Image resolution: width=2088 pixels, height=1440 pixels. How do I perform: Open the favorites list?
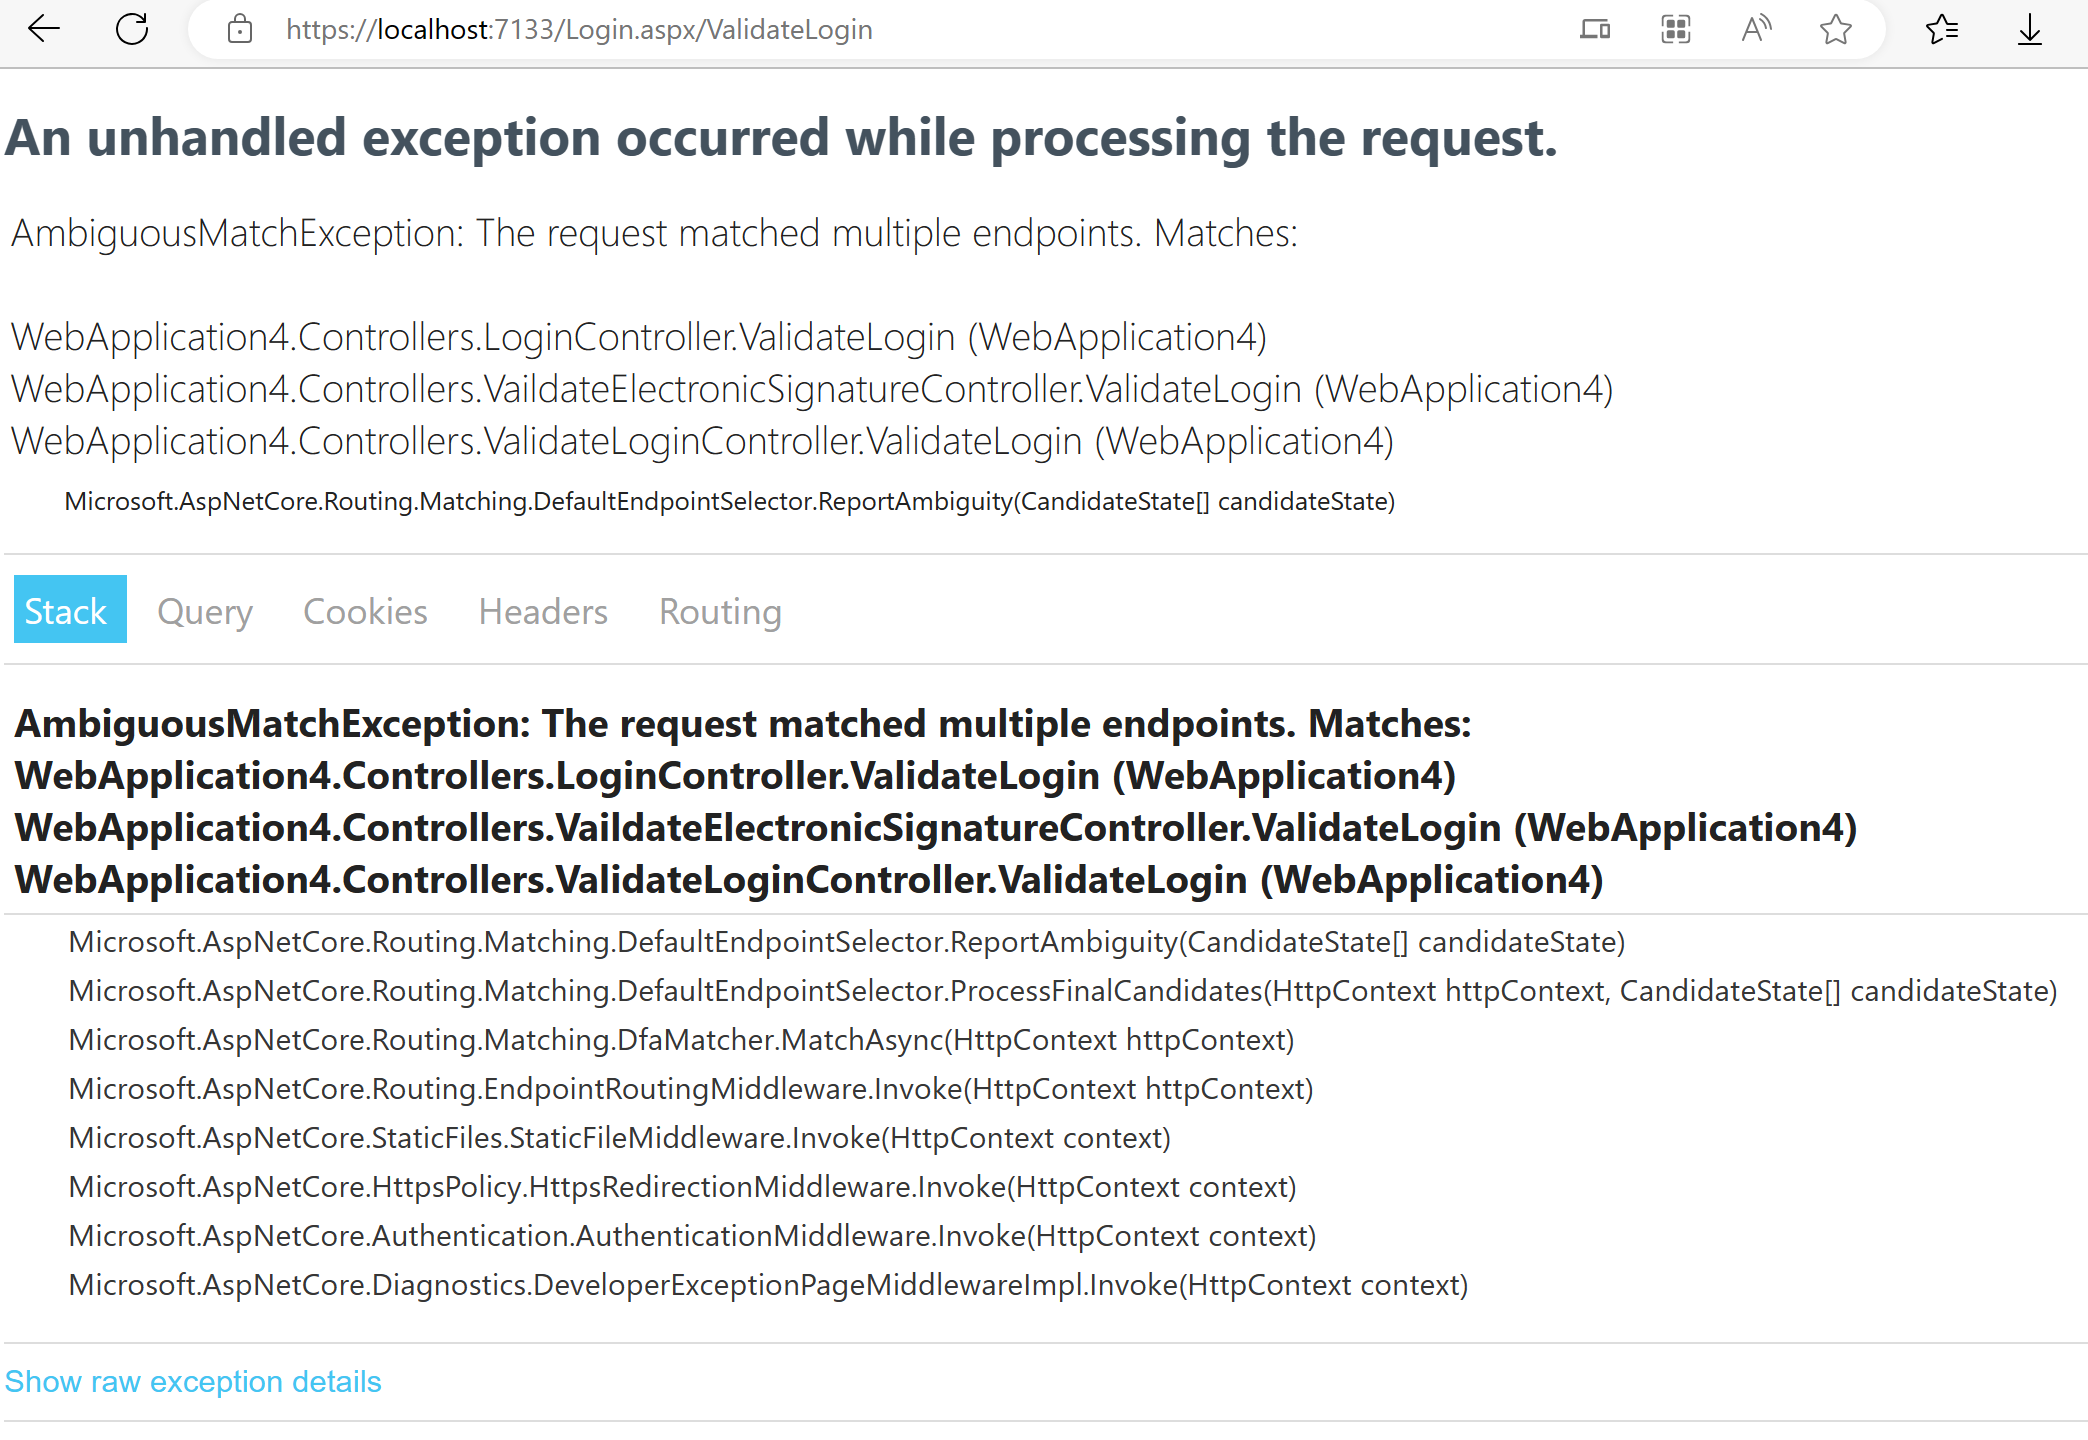coord(1944,29)
